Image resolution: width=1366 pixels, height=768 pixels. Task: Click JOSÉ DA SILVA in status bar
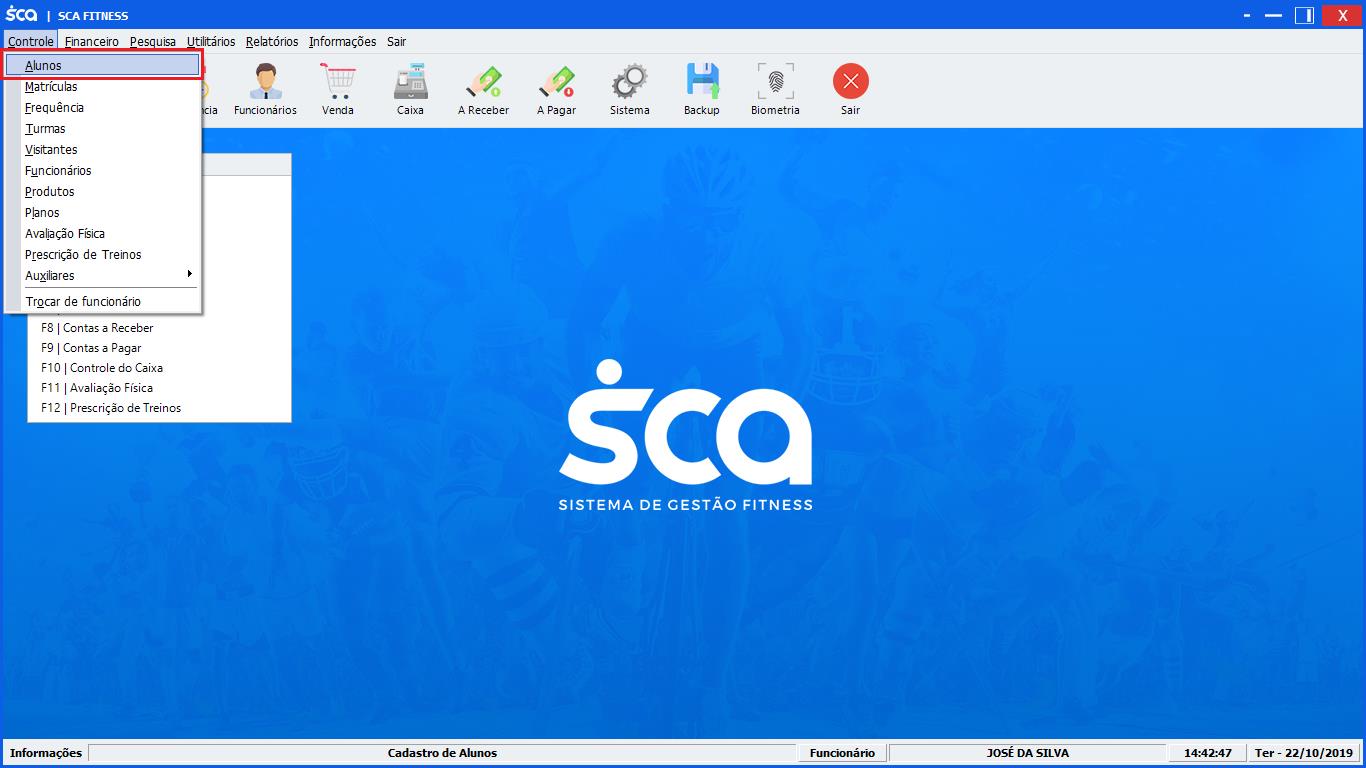pos(1027,753)
